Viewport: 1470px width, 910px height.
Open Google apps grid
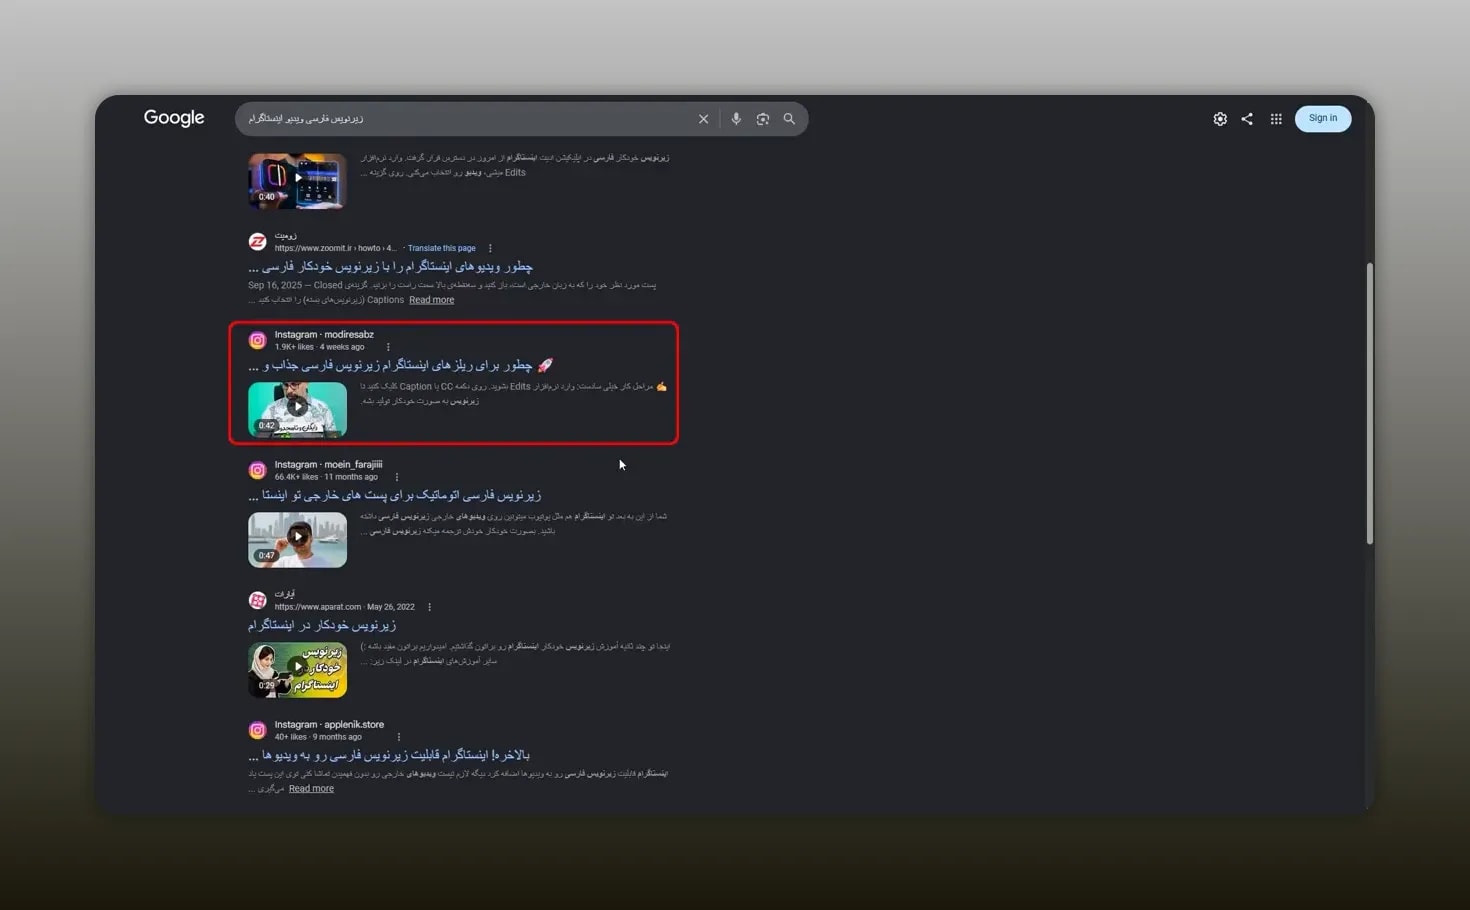[1276, 119]
